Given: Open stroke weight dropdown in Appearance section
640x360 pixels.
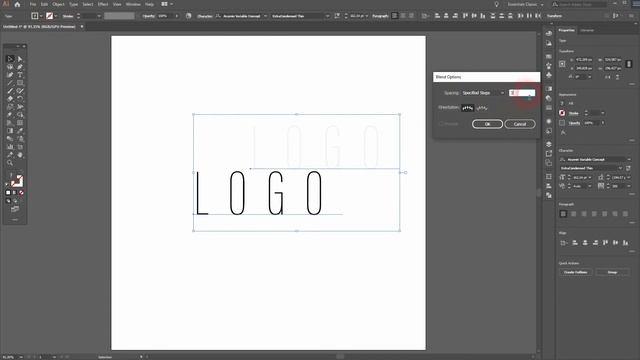Looking at the screenshot, I should 603,113.
